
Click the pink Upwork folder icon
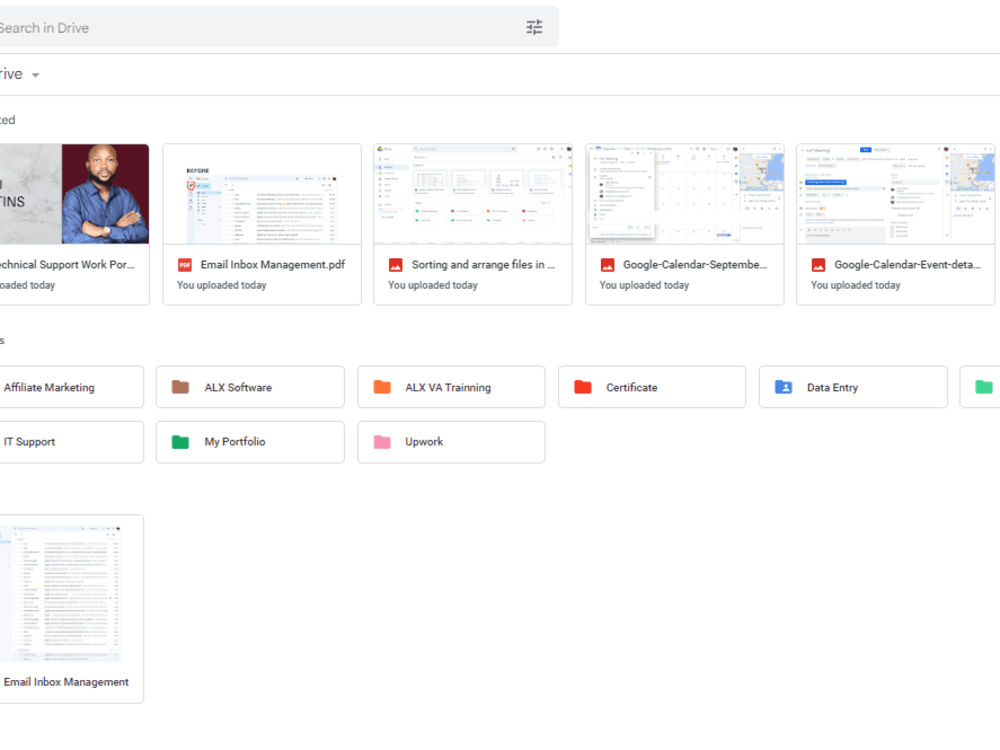[381, 441]
